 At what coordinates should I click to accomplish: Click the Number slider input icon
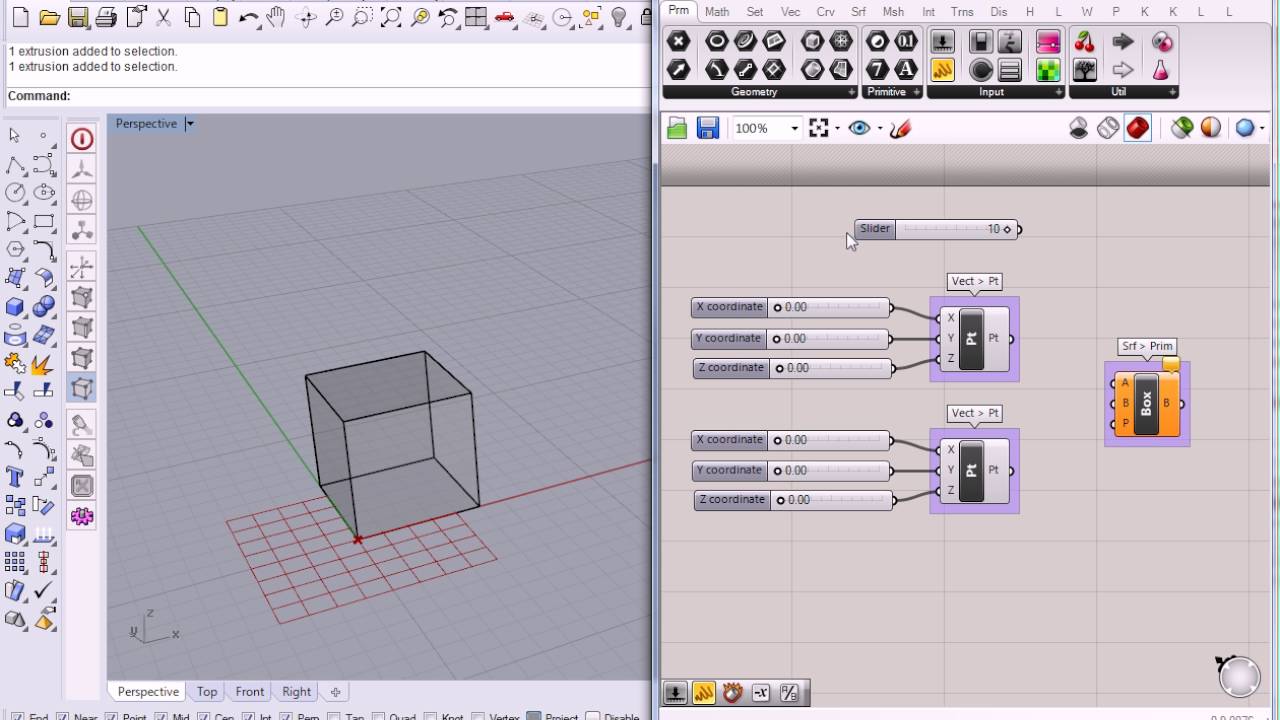coord(942,41)
